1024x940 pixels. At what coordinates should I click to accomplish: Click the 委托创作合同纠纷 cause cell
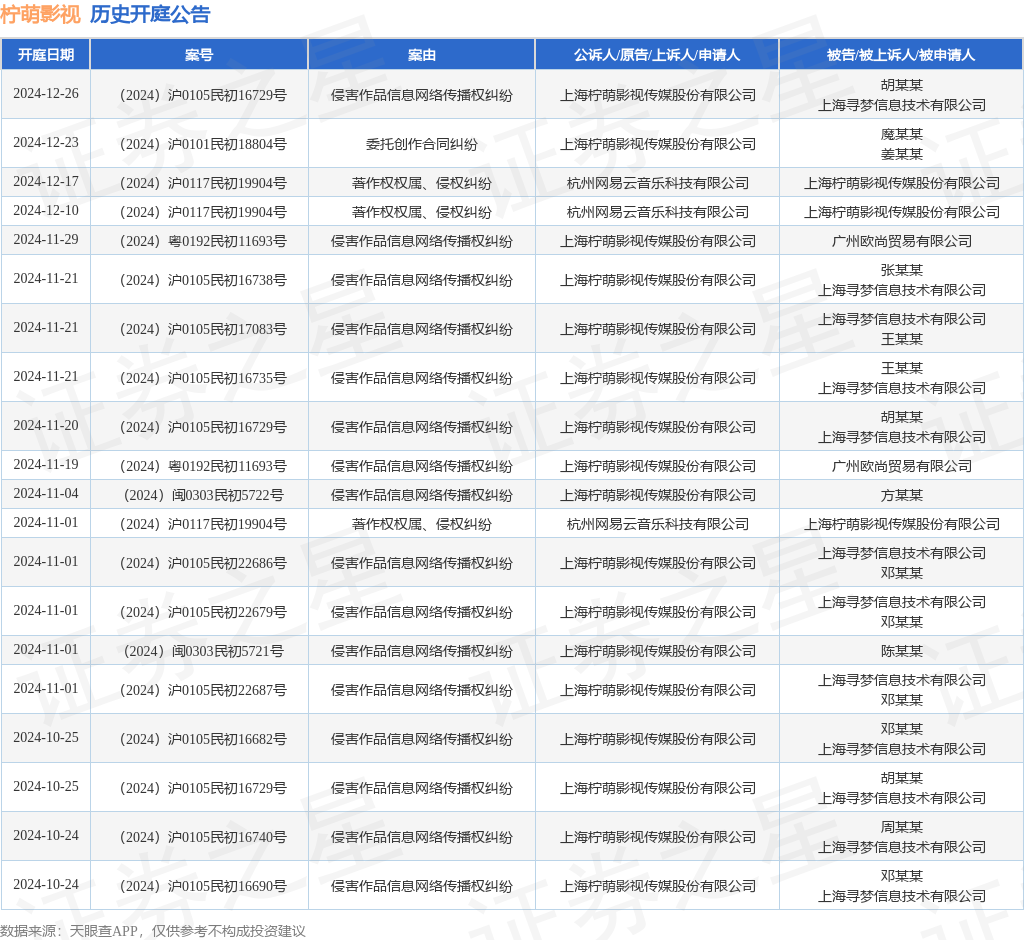422,144
